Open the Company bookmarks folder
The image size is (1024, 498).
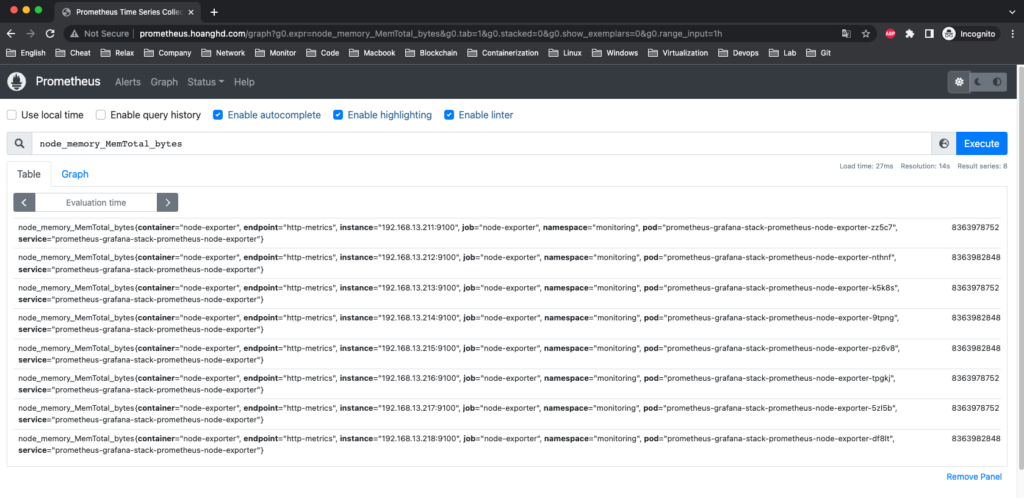pos(168,53)
